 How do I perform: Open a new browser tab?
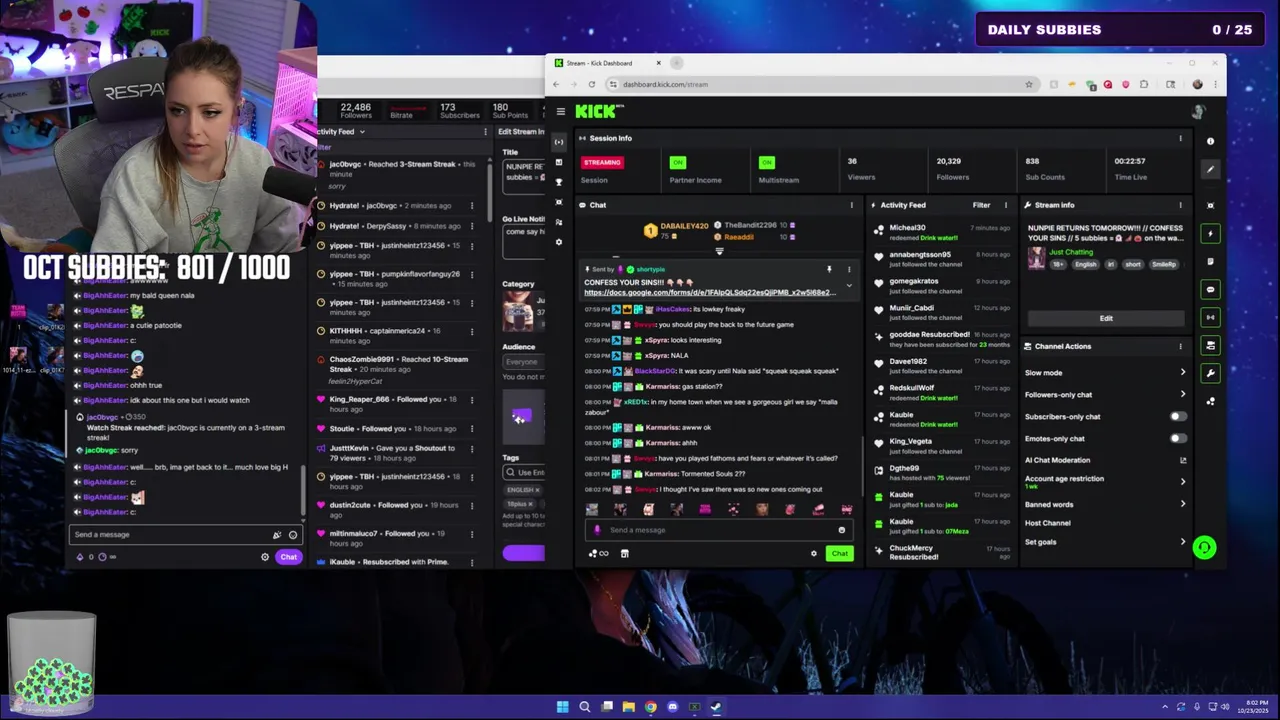(x=677, y=63)
